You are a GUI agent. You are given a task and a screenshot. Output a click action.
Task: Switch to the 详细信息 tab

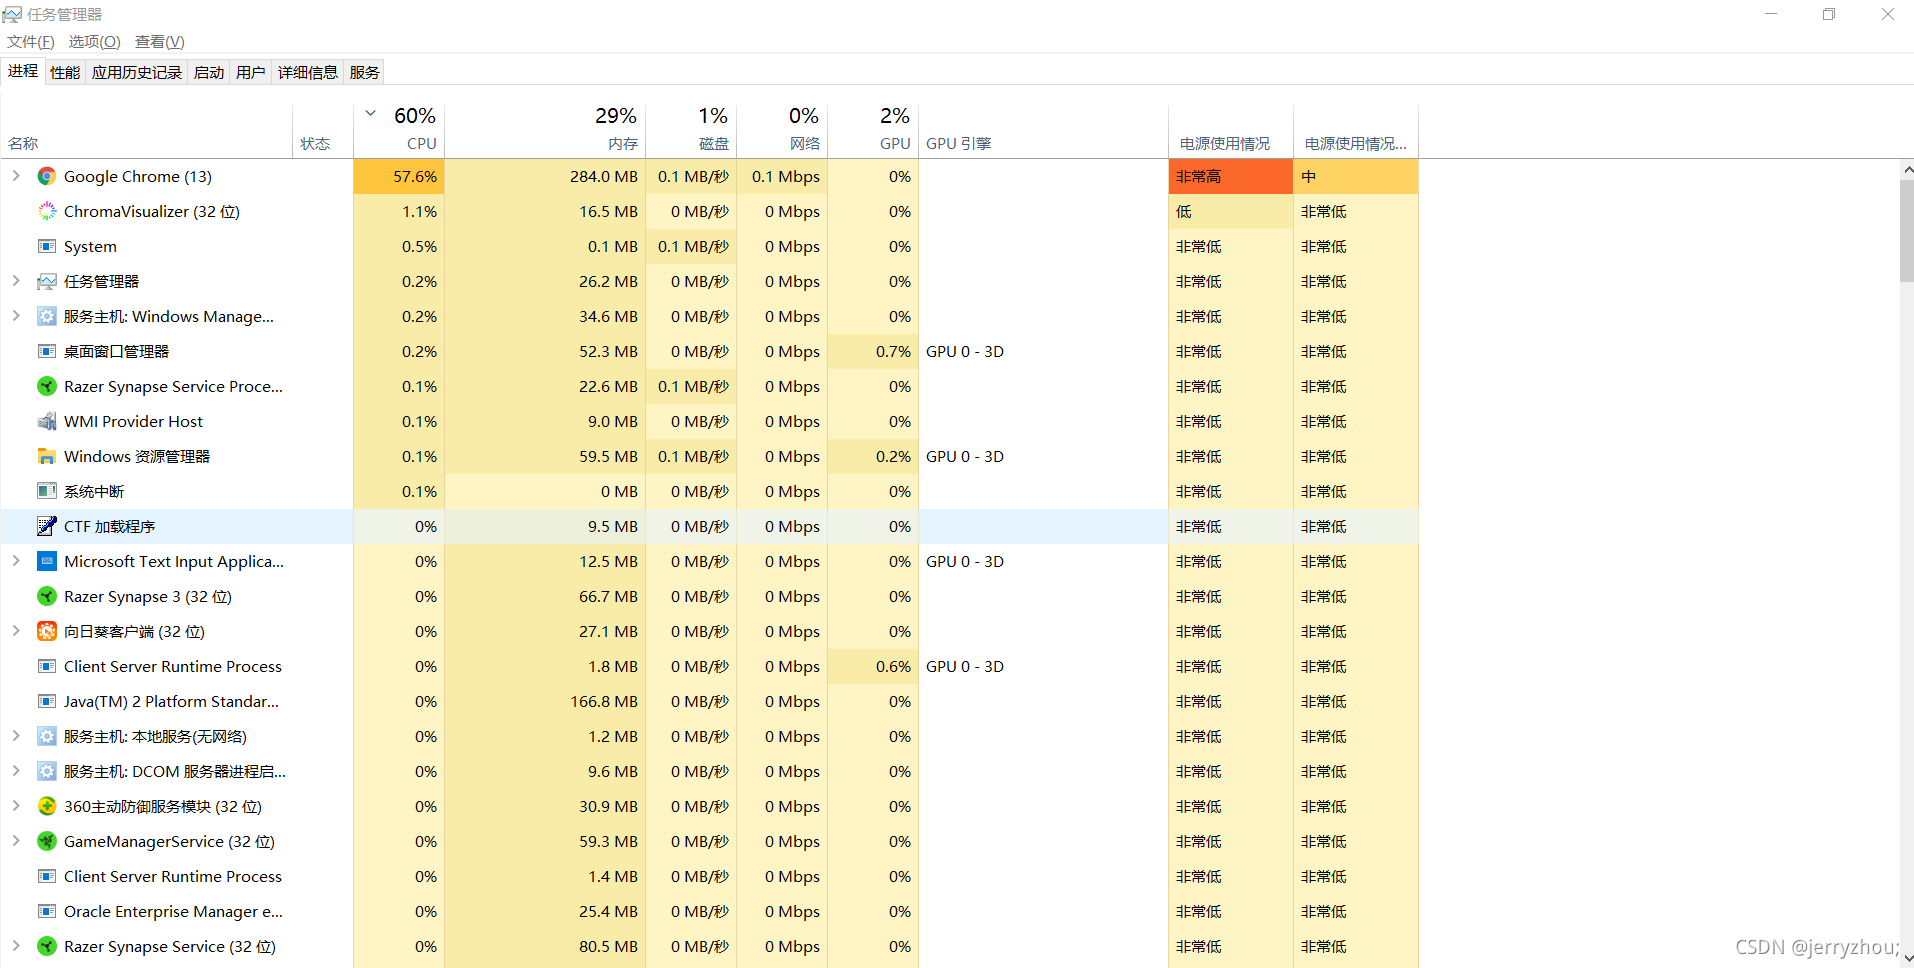pyautogui.click(x=308, y=73)
